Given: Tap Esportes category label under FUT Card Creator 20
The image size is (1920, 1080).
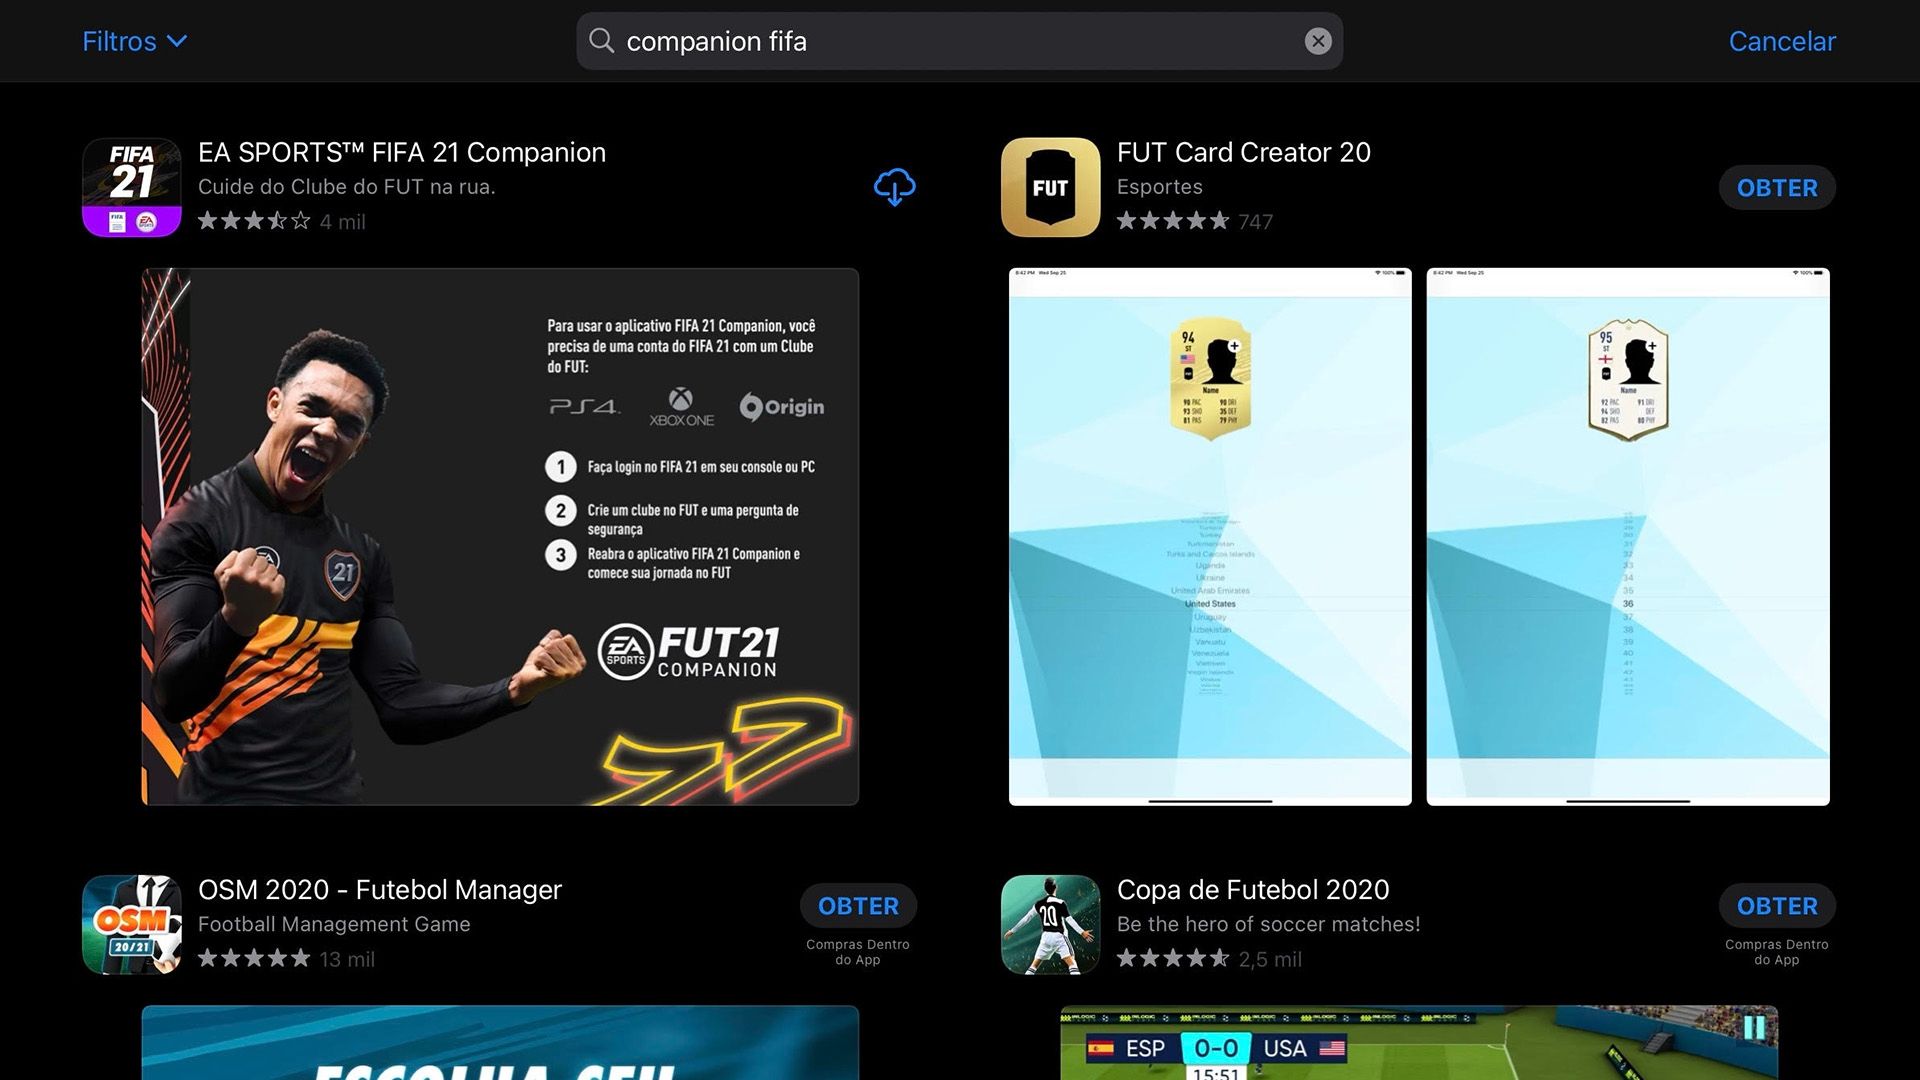Looking at the screenshot, I should [x=1159, y=187].
